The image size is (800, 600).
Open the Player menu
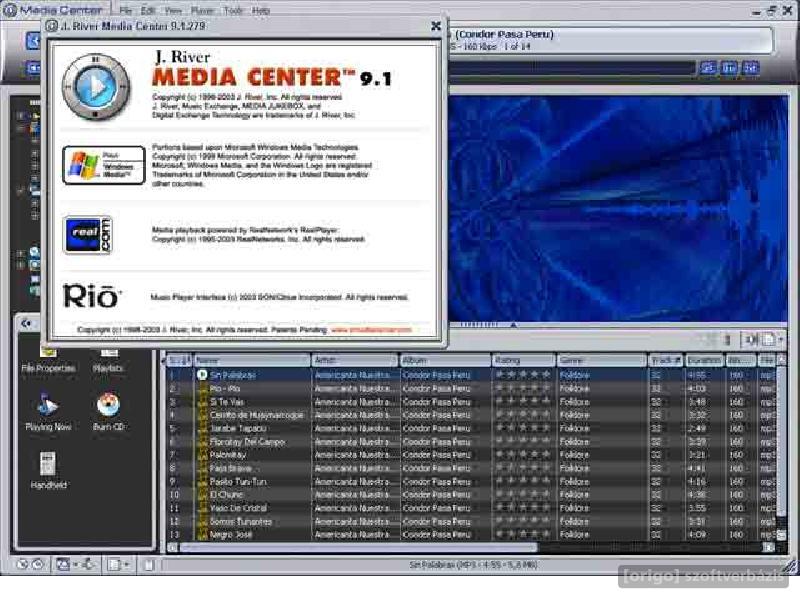(203, 10)
